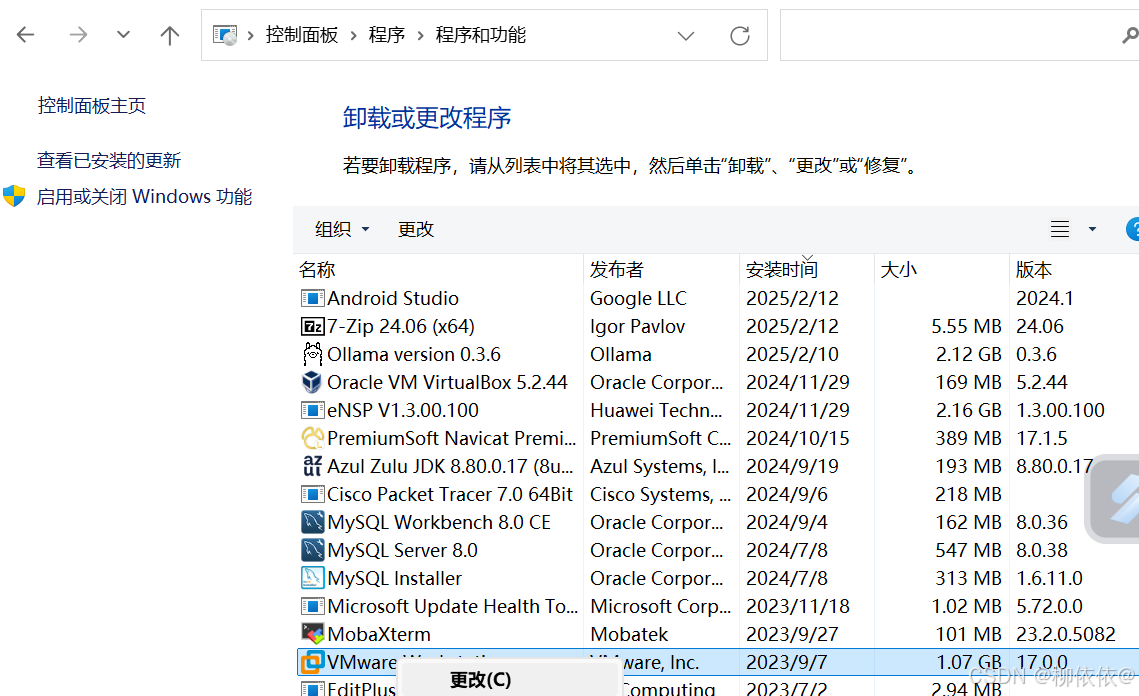Select MySQL Workbench 8.0 CE name

439,522
